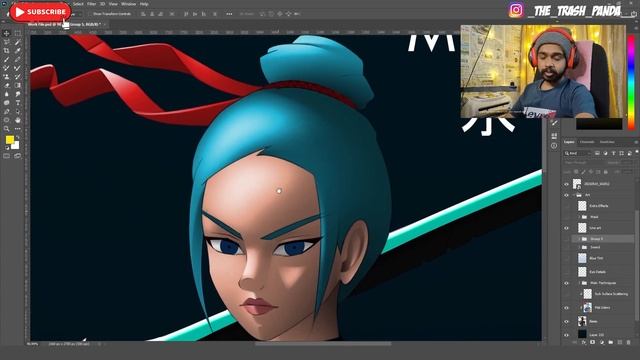This screenshot has width=640, height=360.
Task: Click the create new layer icon
Action: pyautogui.click(x=620, y=342)
